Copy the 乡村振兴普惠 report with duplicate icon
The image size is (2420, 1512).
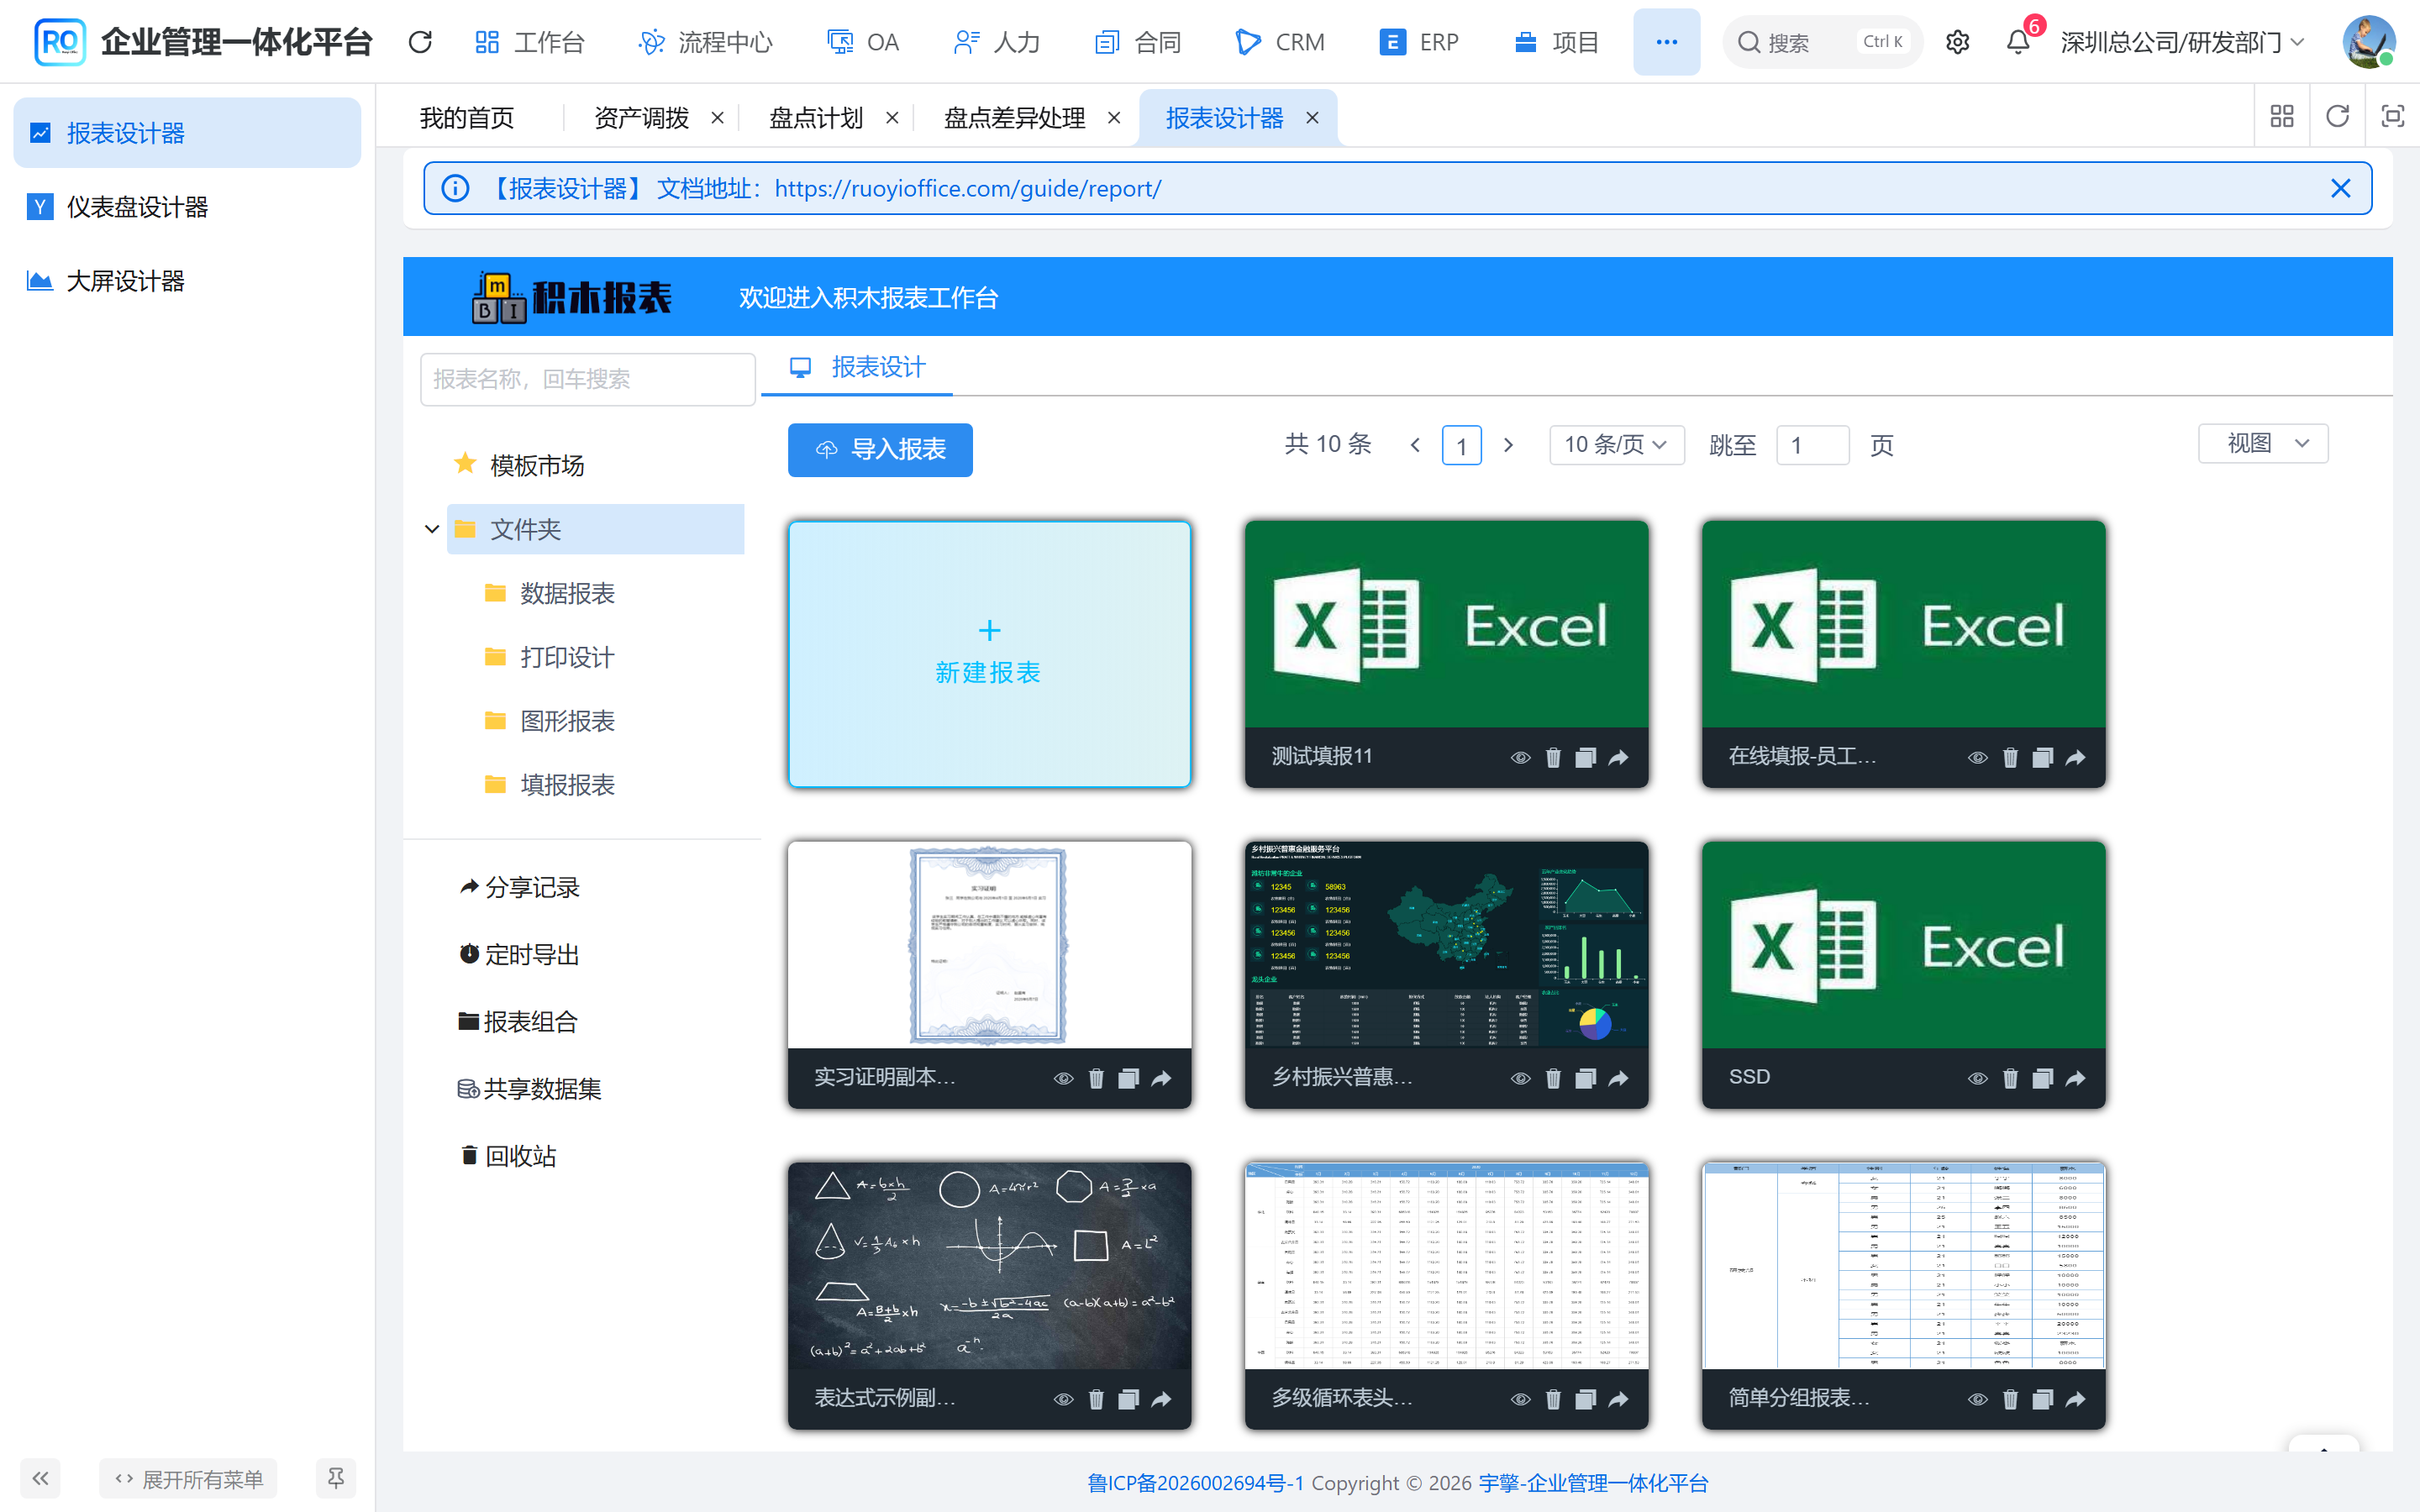point(1585,1078)
